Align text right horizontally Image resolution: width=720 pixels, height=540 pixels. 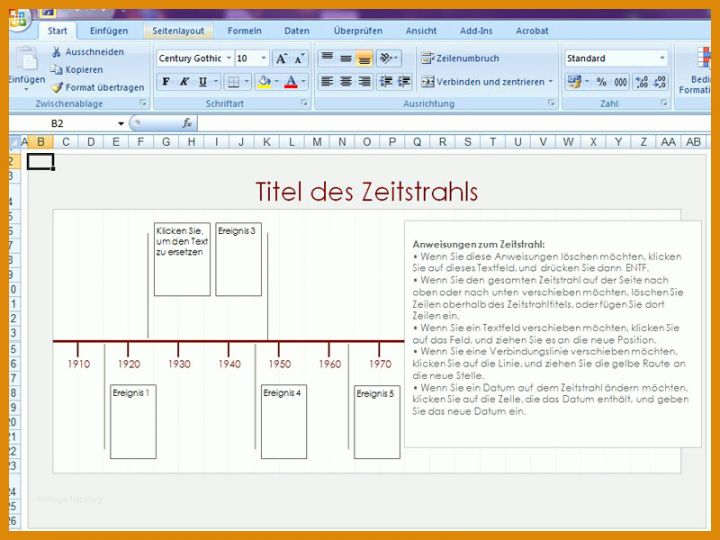(x=364, y=82)
